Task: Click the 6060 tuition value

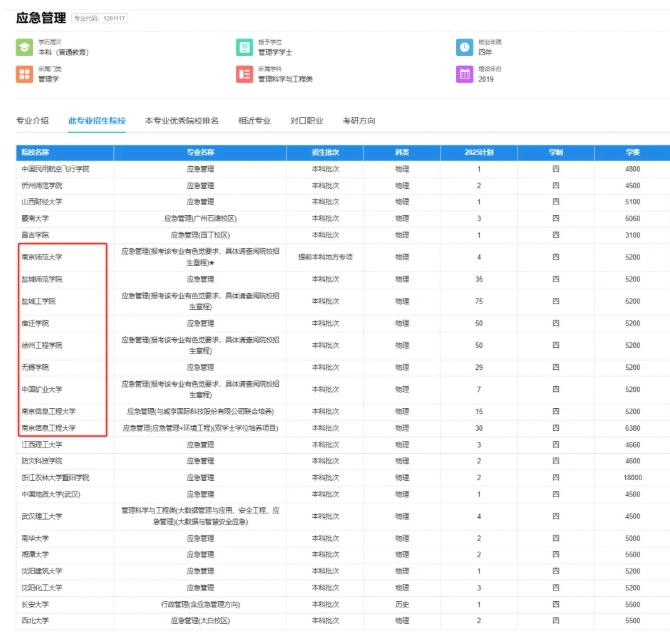Action: point(633,218)
